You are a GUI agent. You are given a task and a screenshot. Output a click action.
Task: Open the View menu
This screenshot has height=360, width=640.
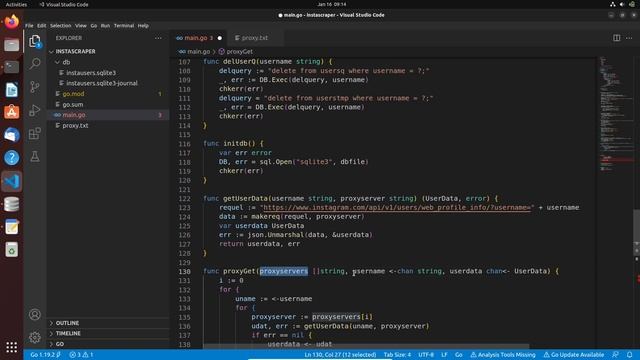coord(80,26)
